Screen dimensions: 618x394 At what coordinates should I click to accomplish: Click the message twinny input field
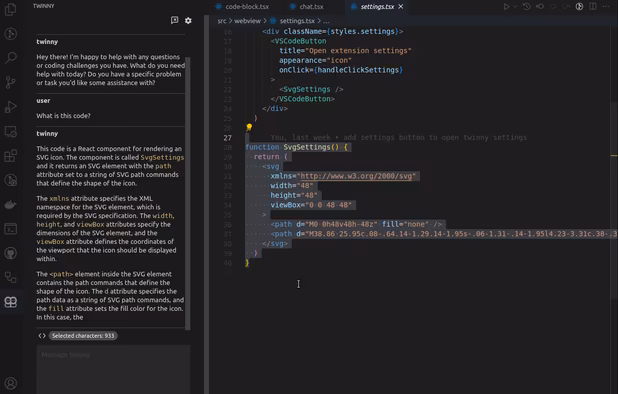pyautogui.click(x=114, y=369)
